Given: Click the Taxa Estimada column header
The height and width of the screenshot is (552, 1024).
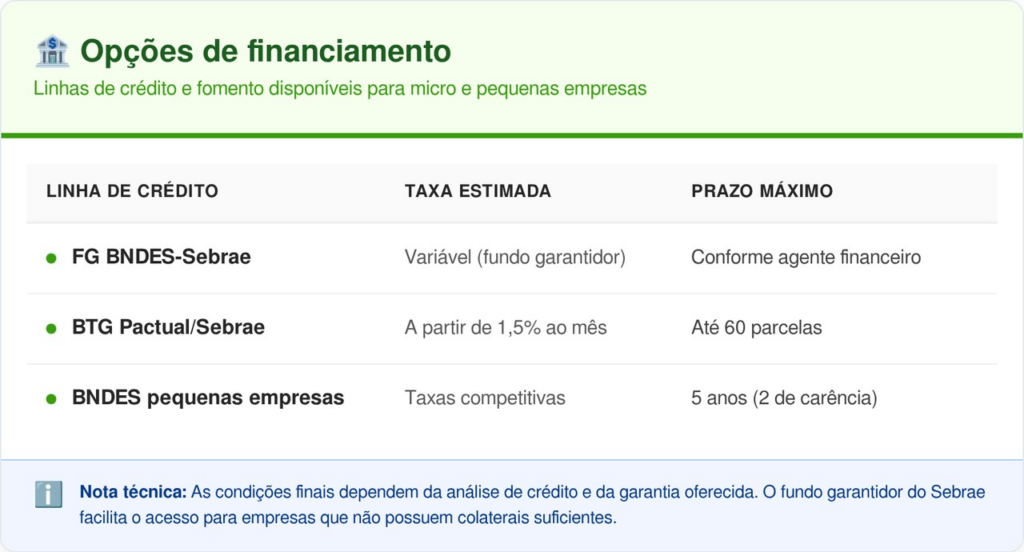Looking at the screenshot, I should point(477,191).
